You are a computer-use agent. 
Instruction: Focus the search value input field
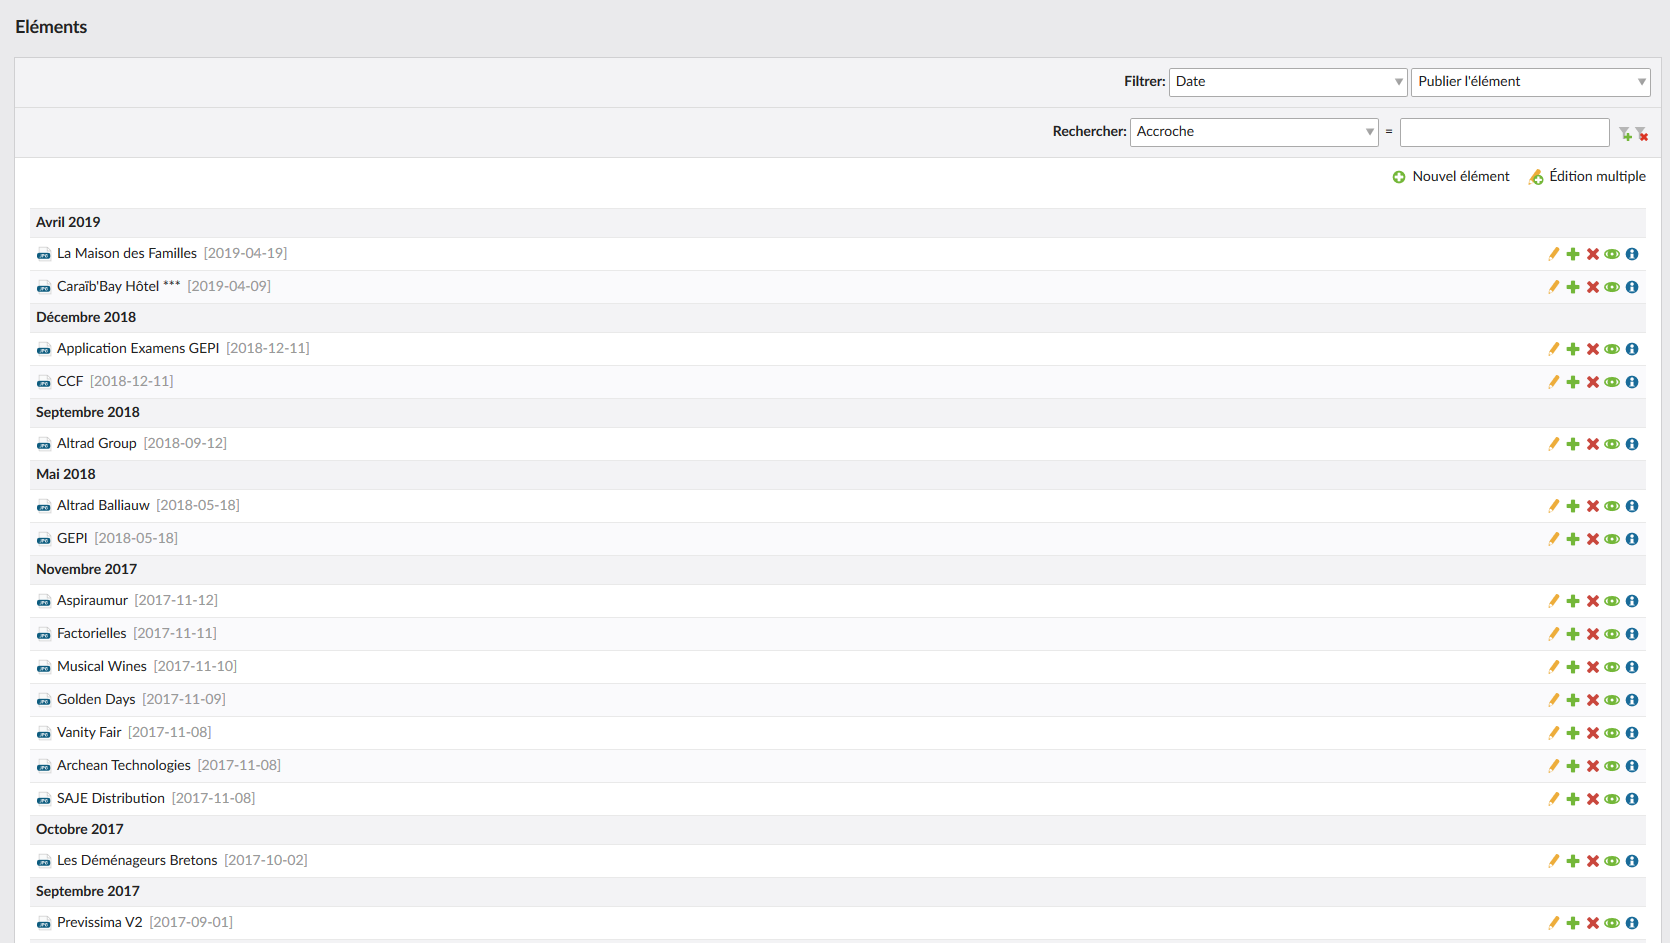click(1504, 132)
